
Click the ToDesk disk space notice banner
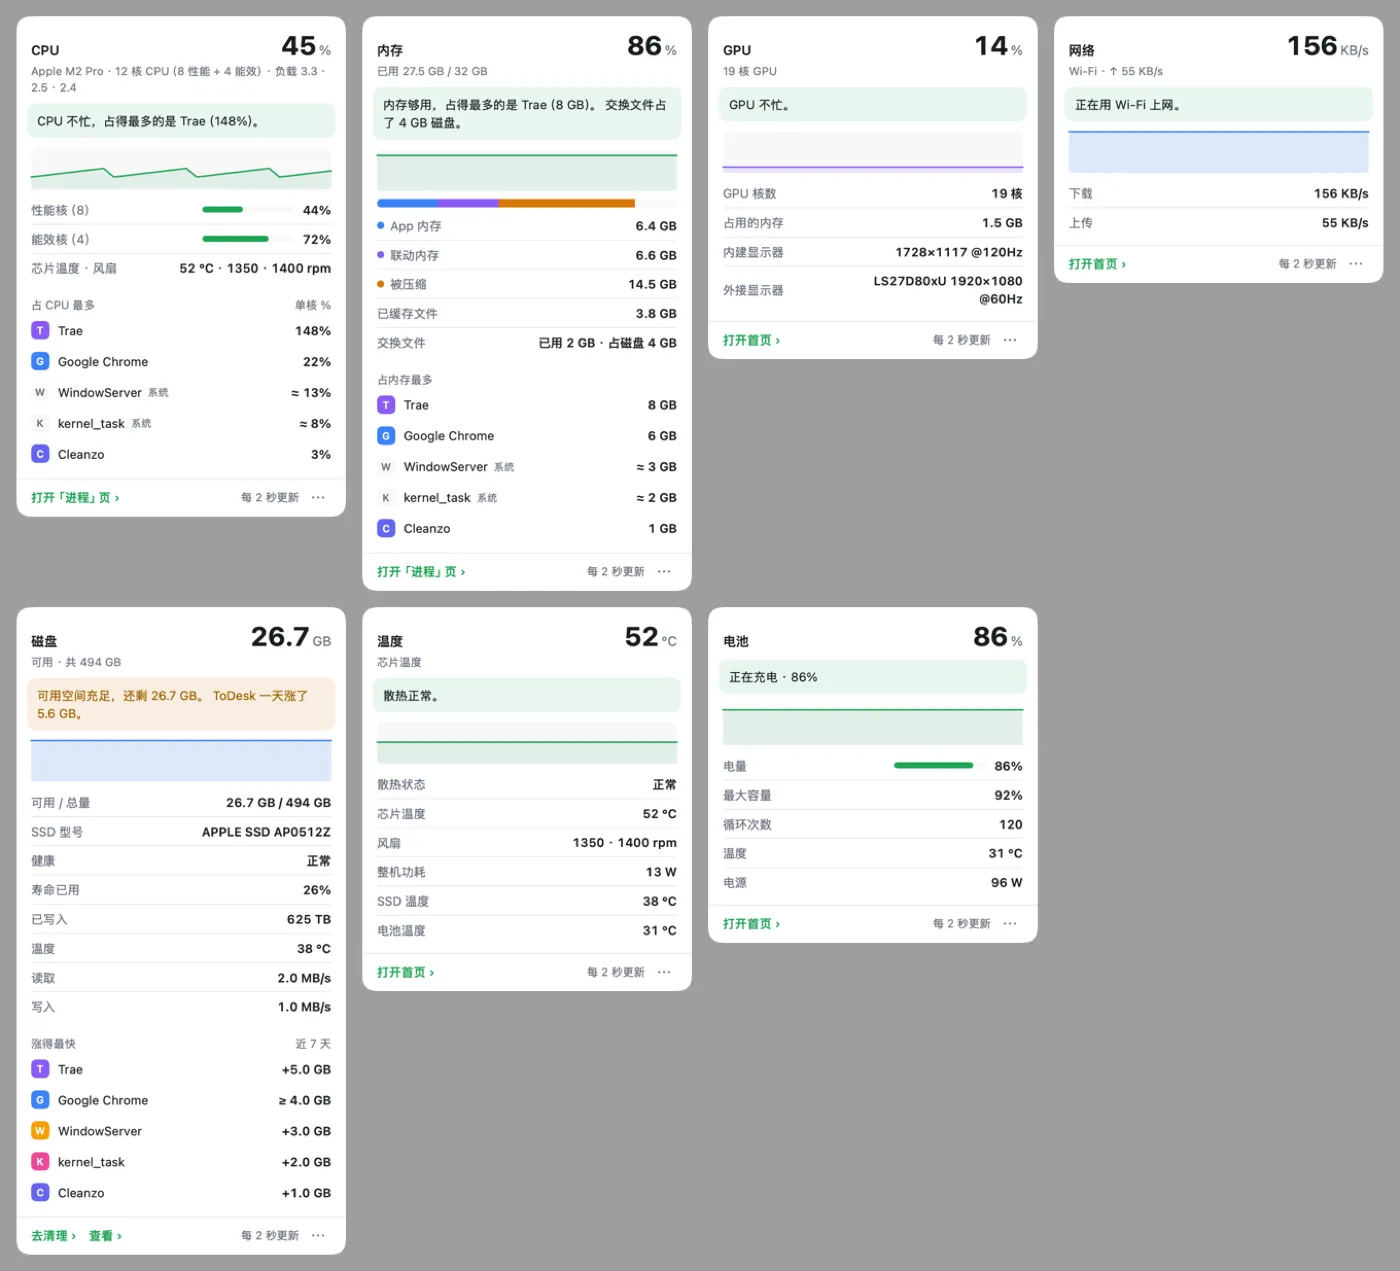(x=181, y=705)
